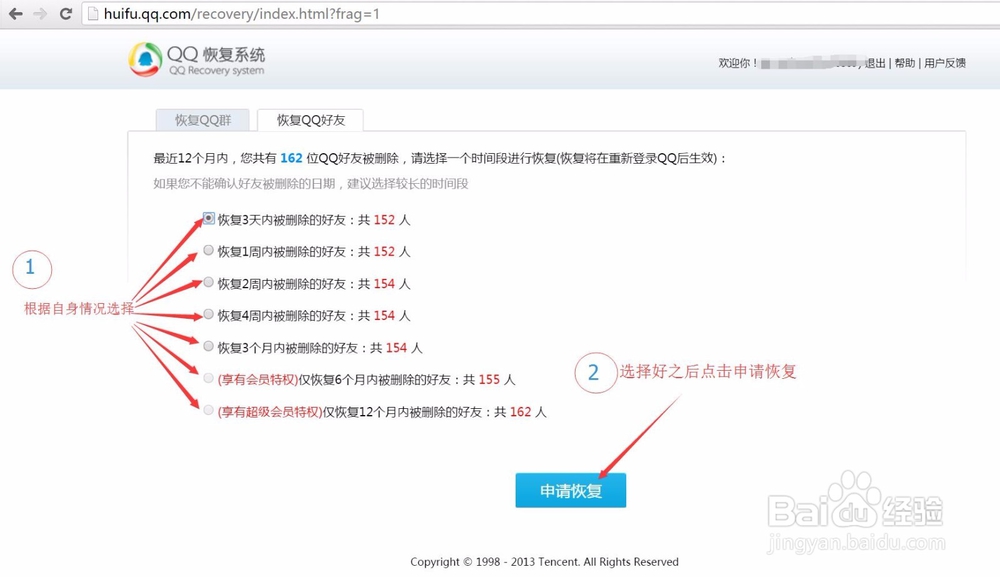The width and height of the screenshot is (1000, 577).
Task: Pick the 恢复4周内被删除的好友 radio option
Action: [209, 314]
